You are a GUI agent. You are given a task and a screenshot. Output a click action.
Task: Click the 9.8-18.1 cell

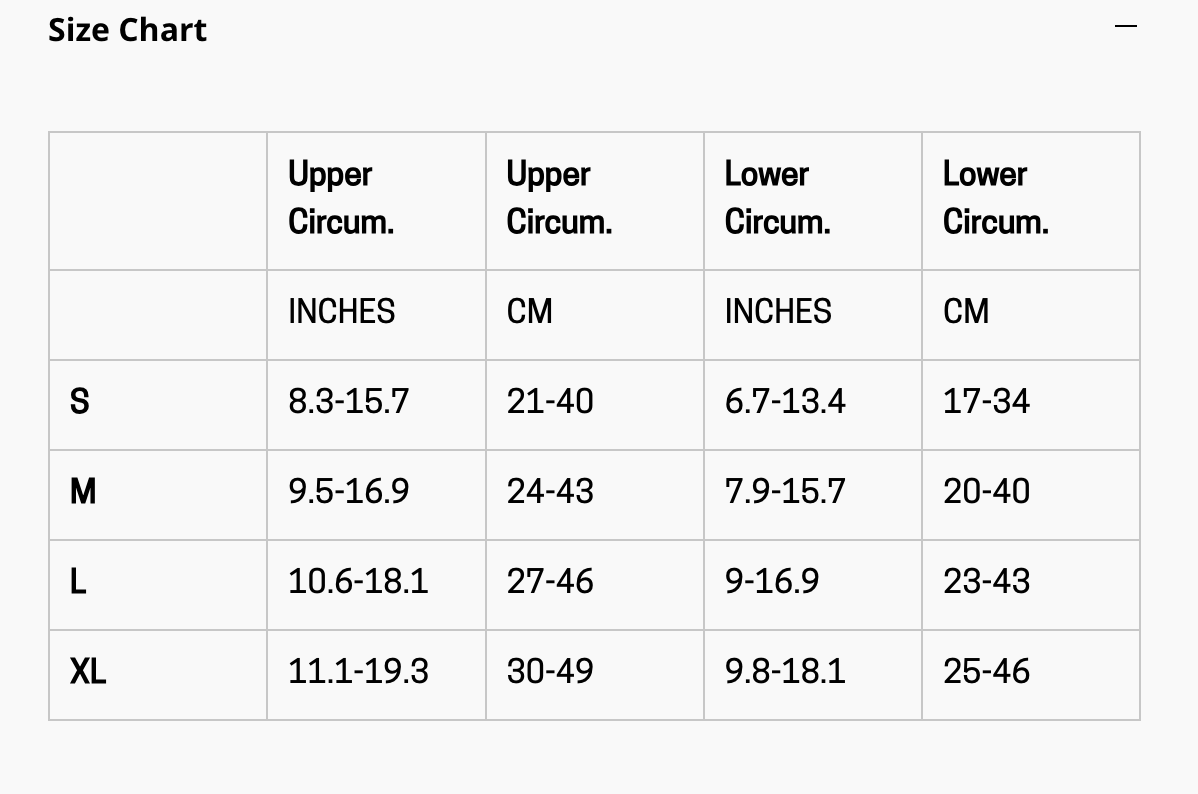tap(785, 672)
